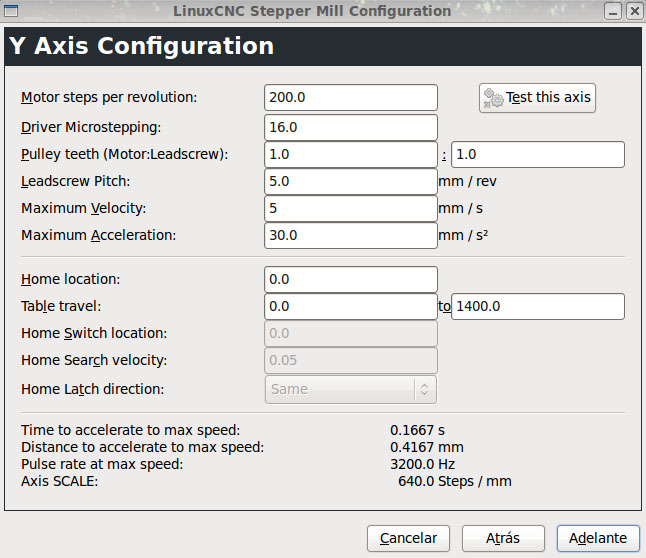Viewport: 646px width, 558px height.
Task: Edit the Table travel maximum 1400.0 field
Action: click(x=538, y=307)
